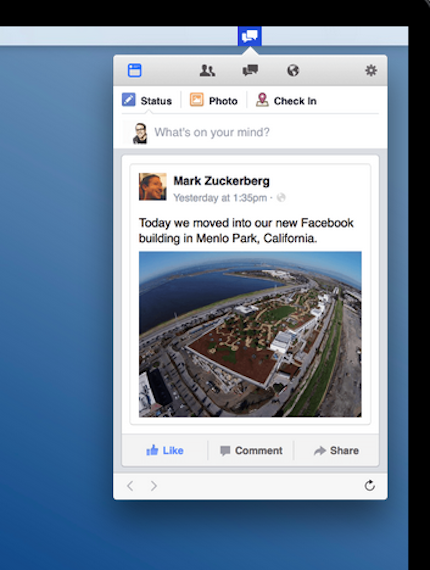
Task: Like Mark Zuckerberg's post
Action: tap(165, 450)
